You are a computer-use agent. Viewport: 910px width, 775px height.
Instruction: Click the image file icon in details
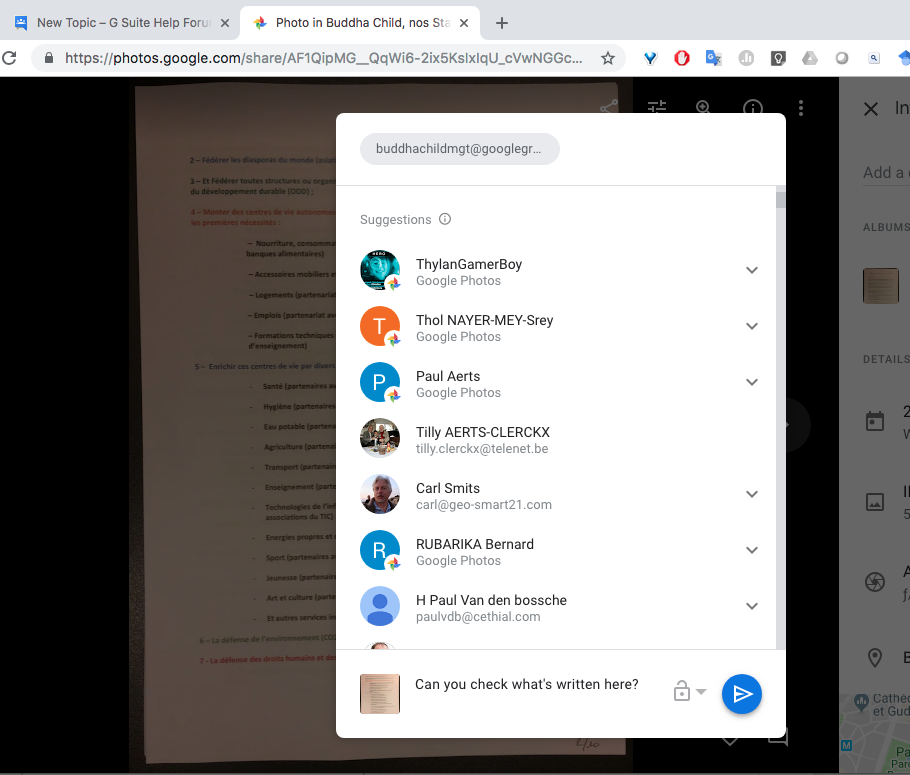point(875,502)
